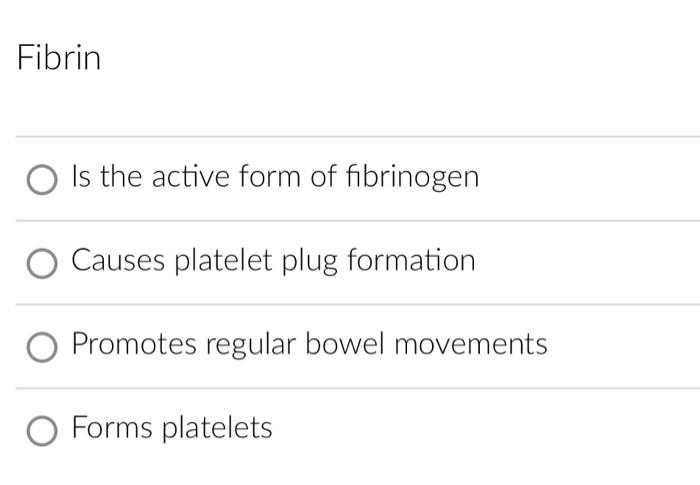The image size is (700, 485).
Task: Click the 'Promotes regular bowel movements' answer text
Action: pyautogui.click(x=309, y=344)
